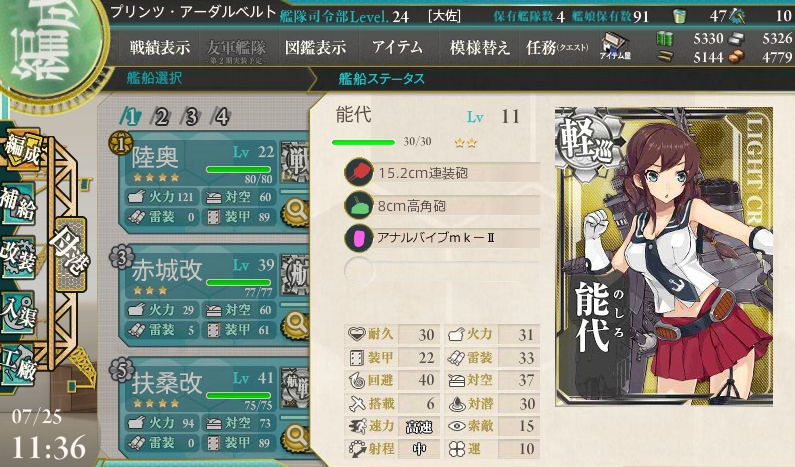Select the 入渠 docking repair icon

(18, 312)
